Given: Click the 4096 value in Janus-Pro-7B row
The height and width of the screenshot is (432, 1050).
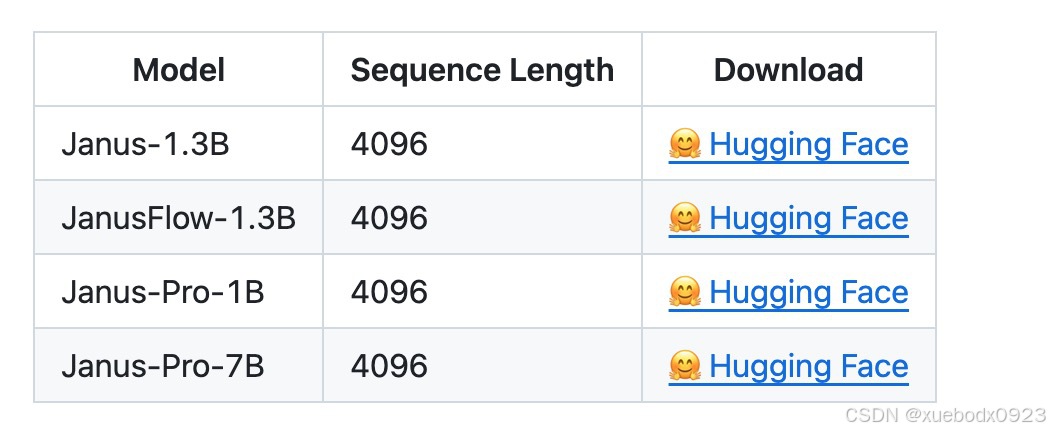Looking at the screenshot, I should pos(389,366).
